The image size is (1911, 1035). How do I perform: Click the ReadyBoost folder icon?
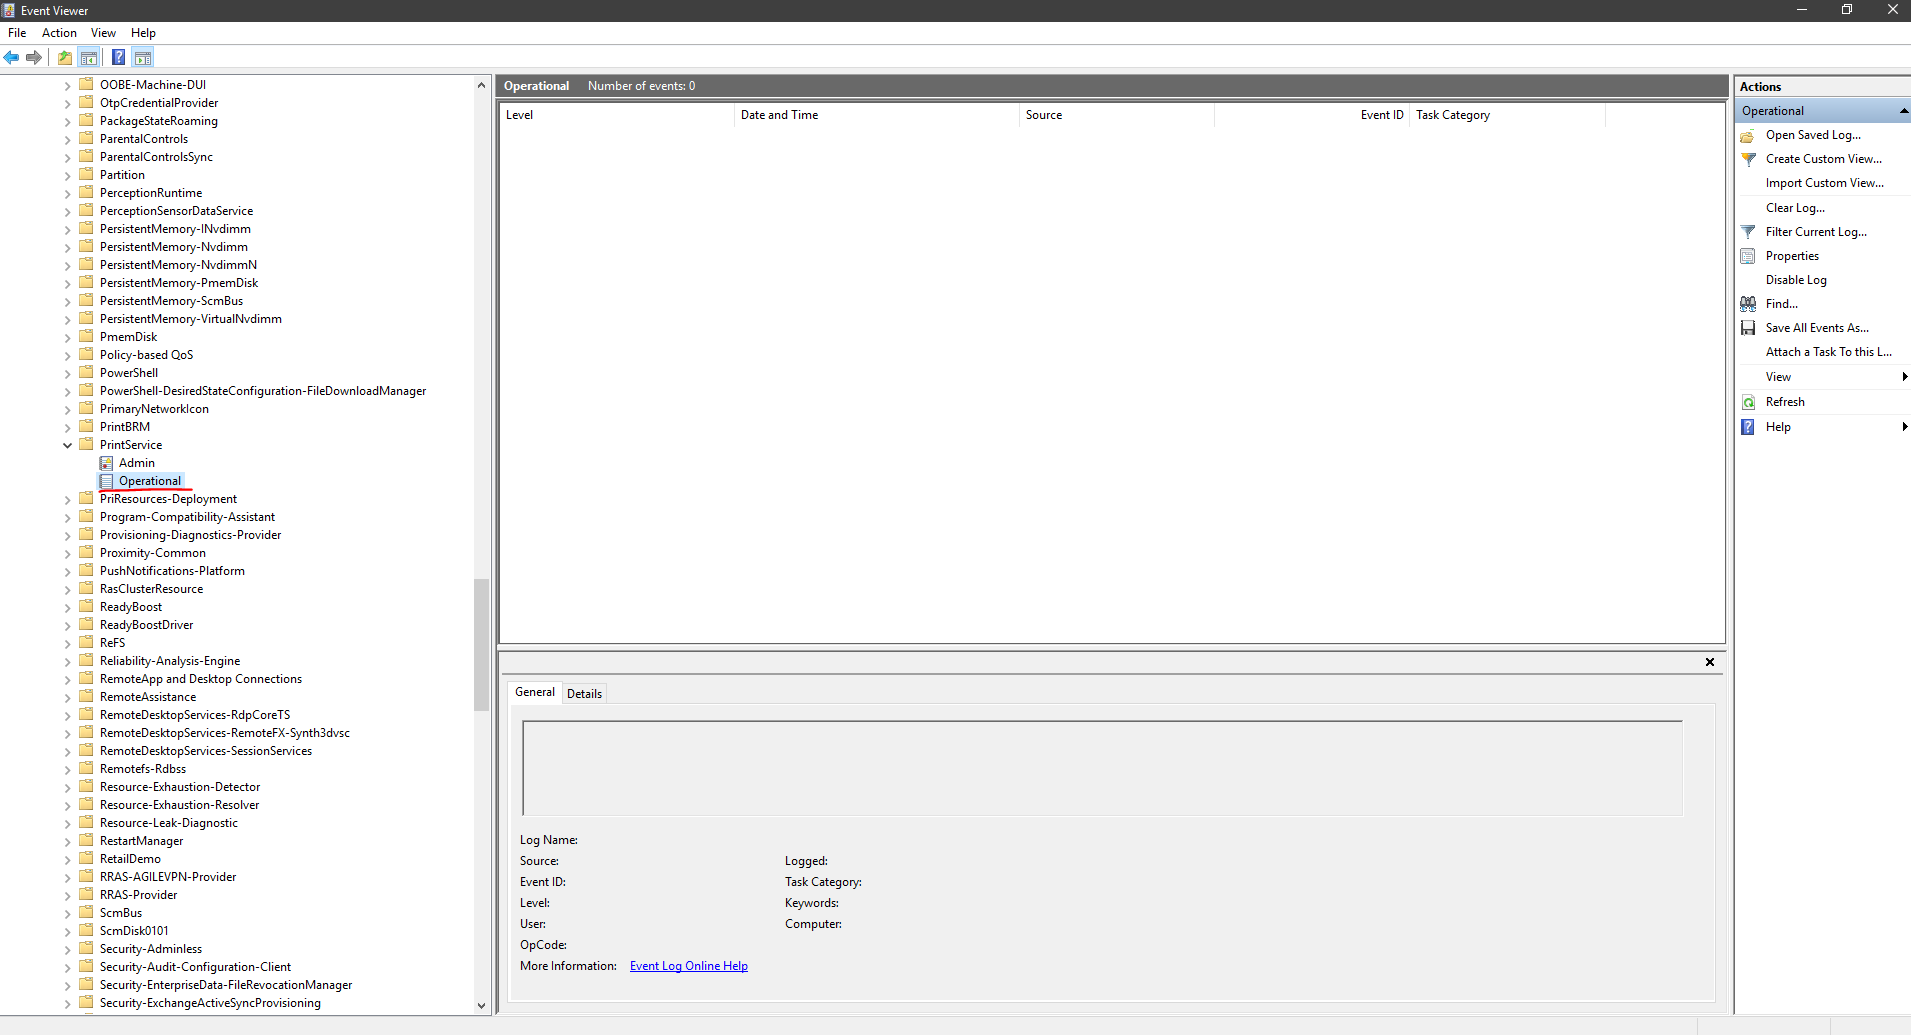[86, 607]
